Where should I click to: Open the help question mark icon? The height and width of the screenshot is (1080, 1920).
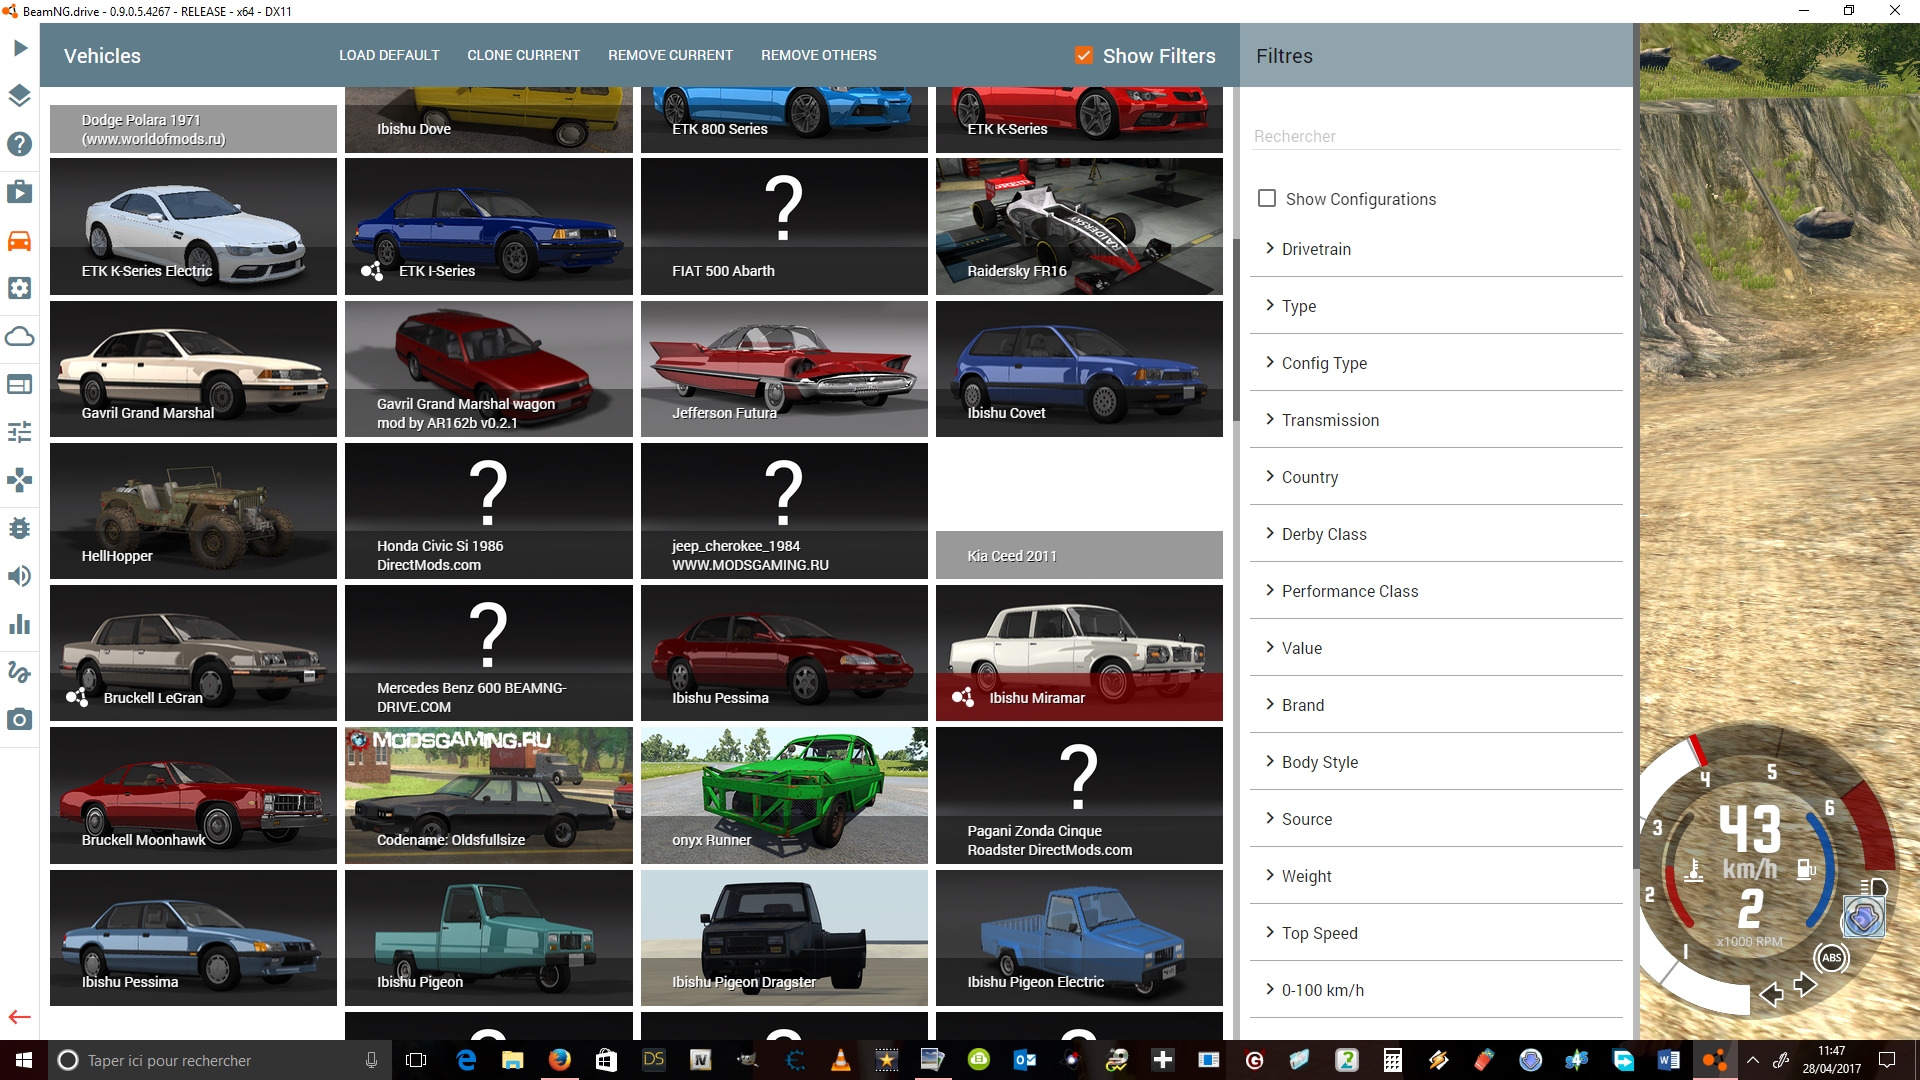pos(20,144)
